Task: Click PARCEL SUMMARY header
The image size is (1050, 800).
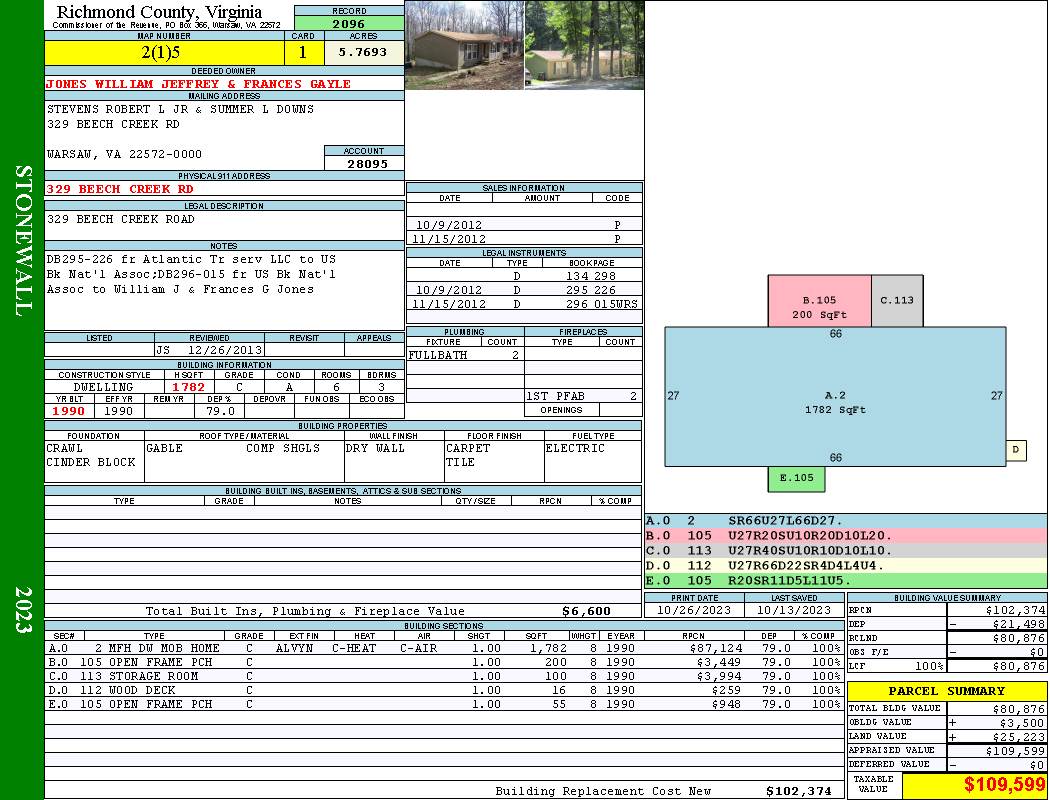Action: [x=947, y=691]
